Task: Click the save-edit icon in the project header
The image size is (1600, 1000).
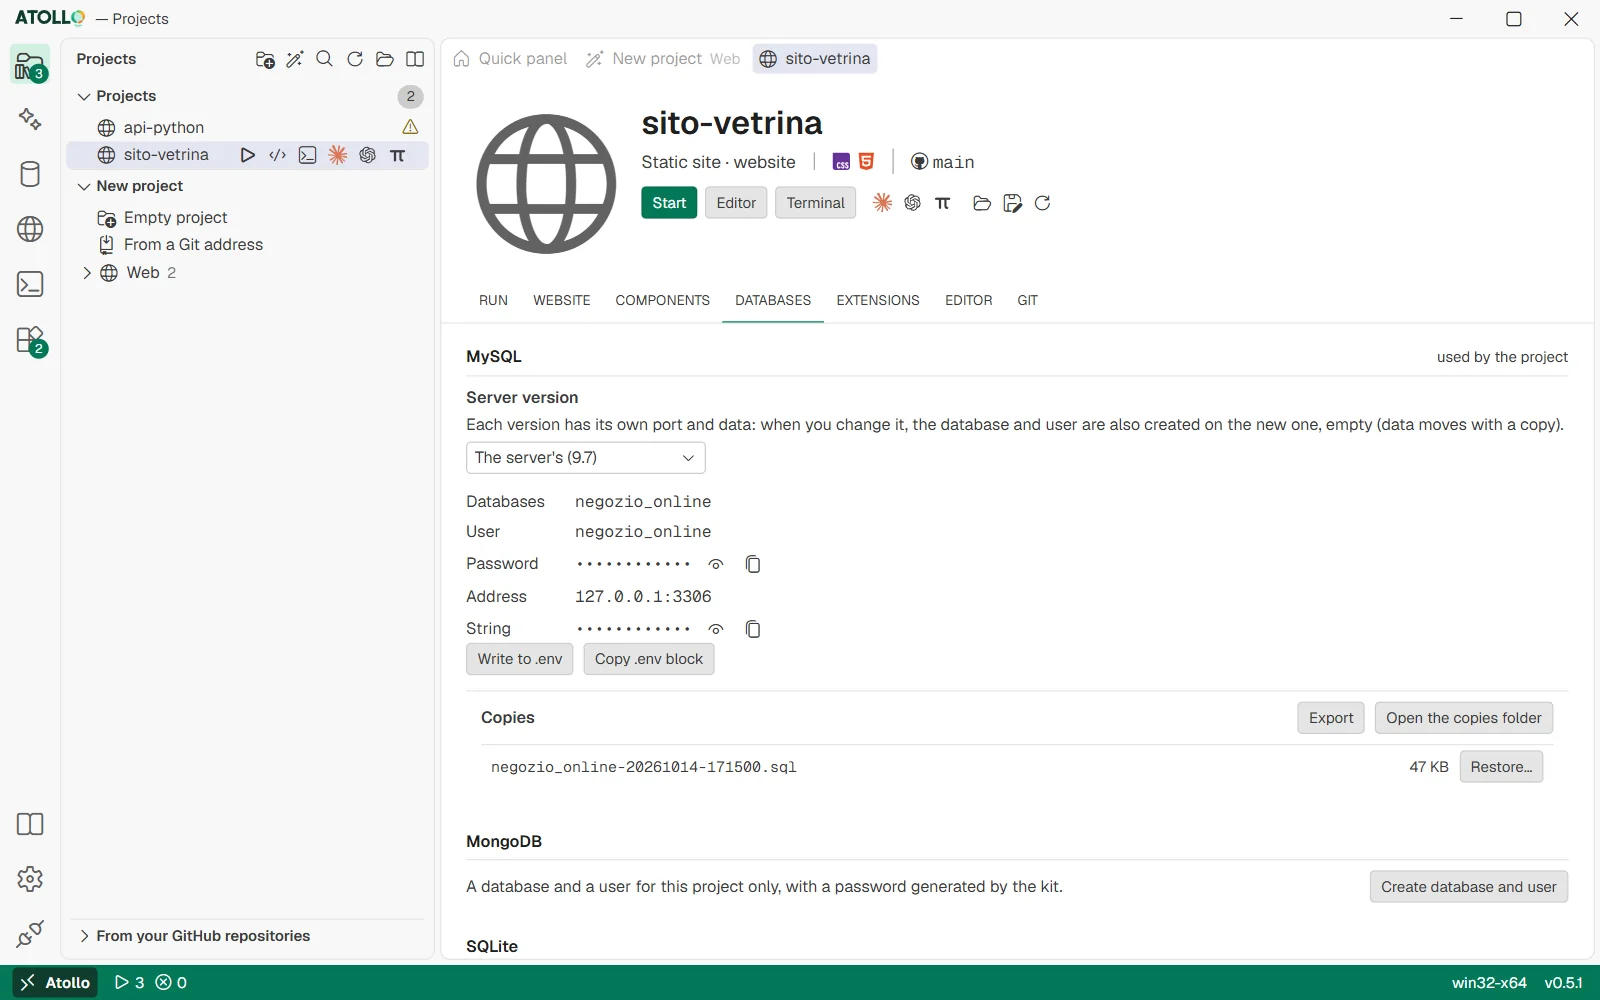Action: tap(1012, 203)
